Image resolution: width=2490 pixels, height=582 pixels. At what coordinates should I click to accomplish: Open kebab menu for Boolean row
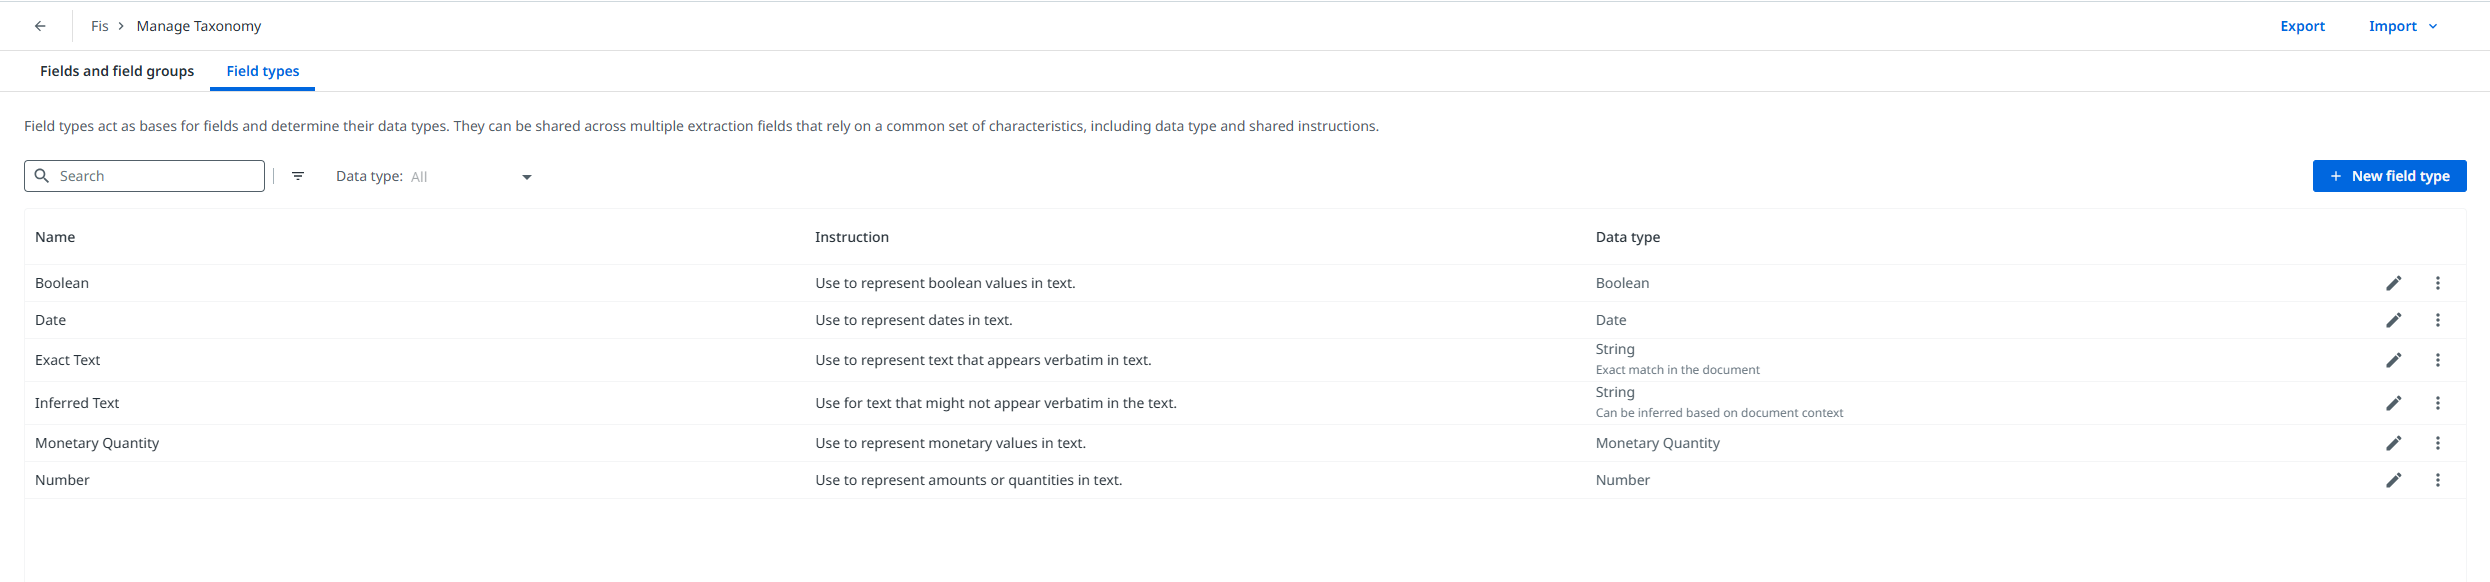(x=2437, y=283)
